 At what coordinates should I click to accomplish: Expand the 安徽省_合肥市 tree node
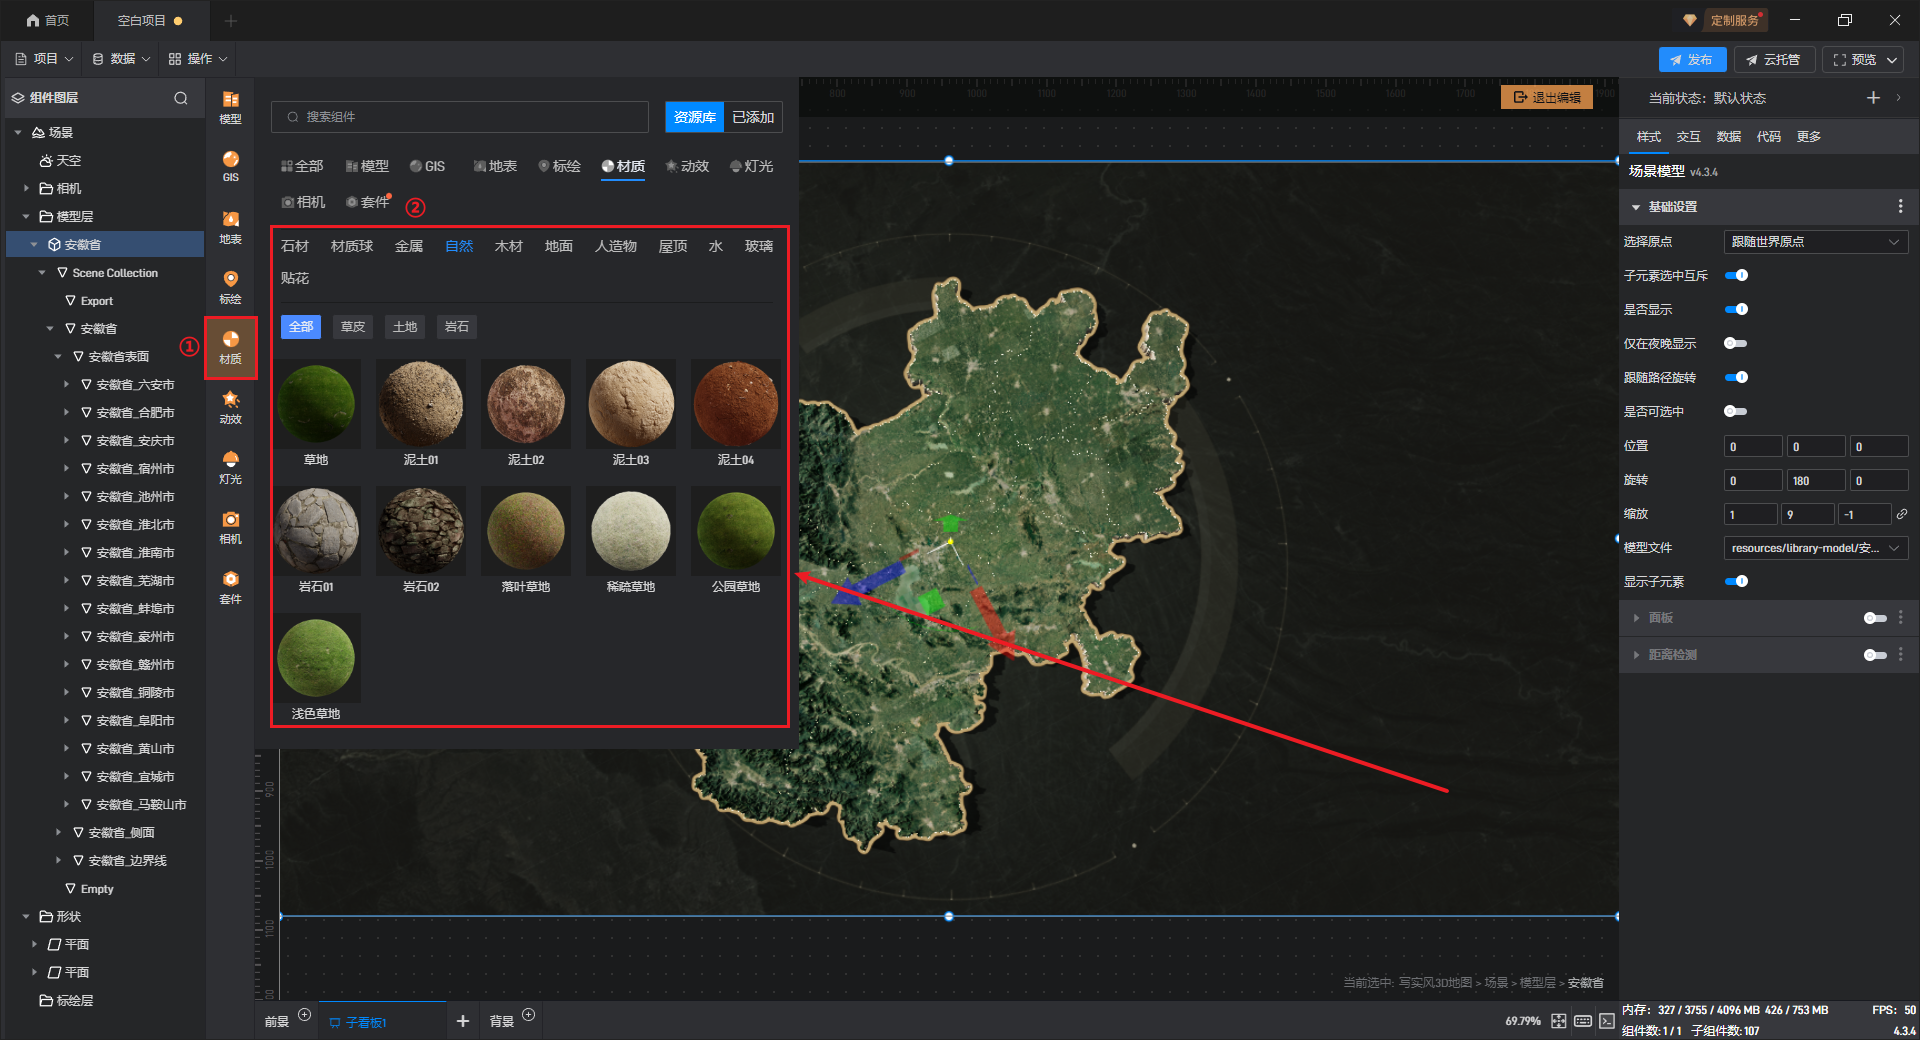[67, 412]
